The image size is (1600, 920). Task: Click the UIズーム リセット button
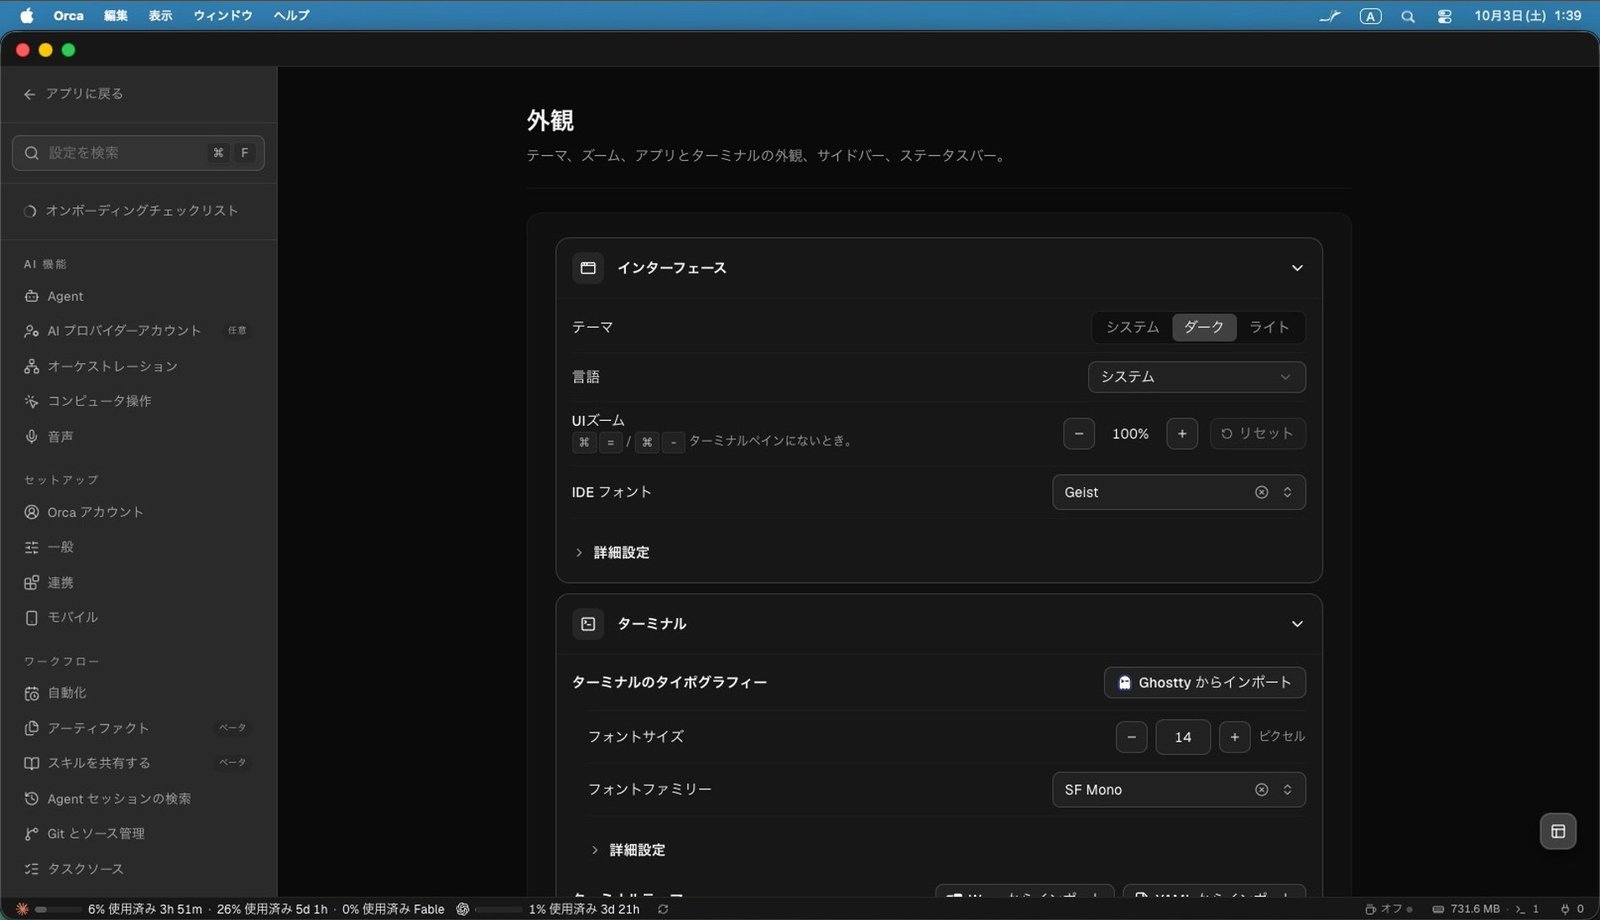click(x=1257, y=433)
